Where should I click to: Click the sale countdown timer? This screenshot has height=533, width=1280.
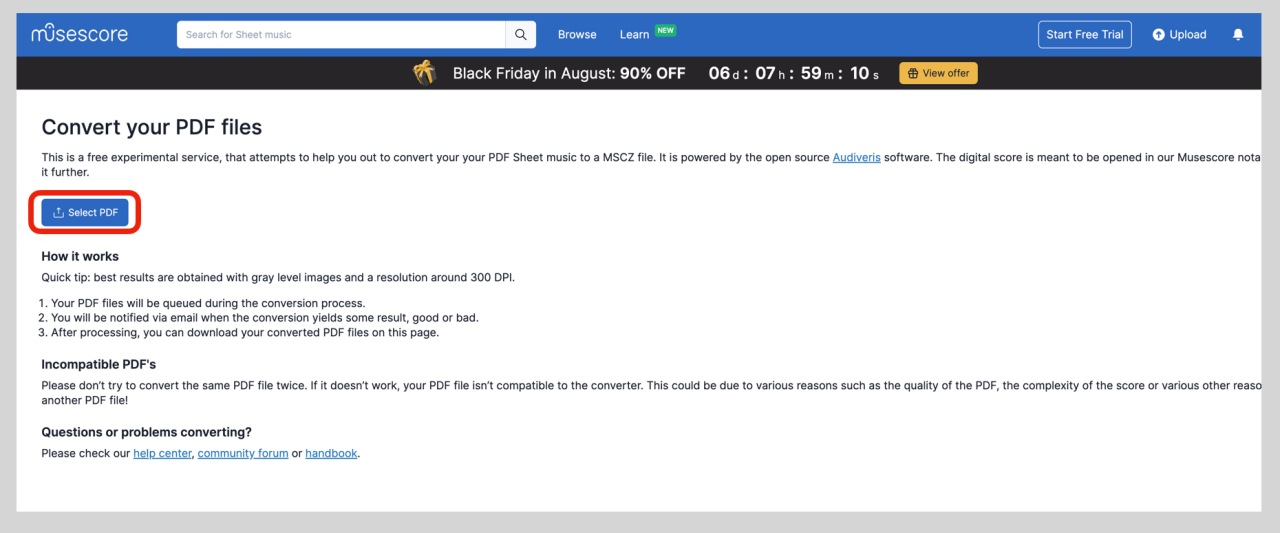pos(793,73)
